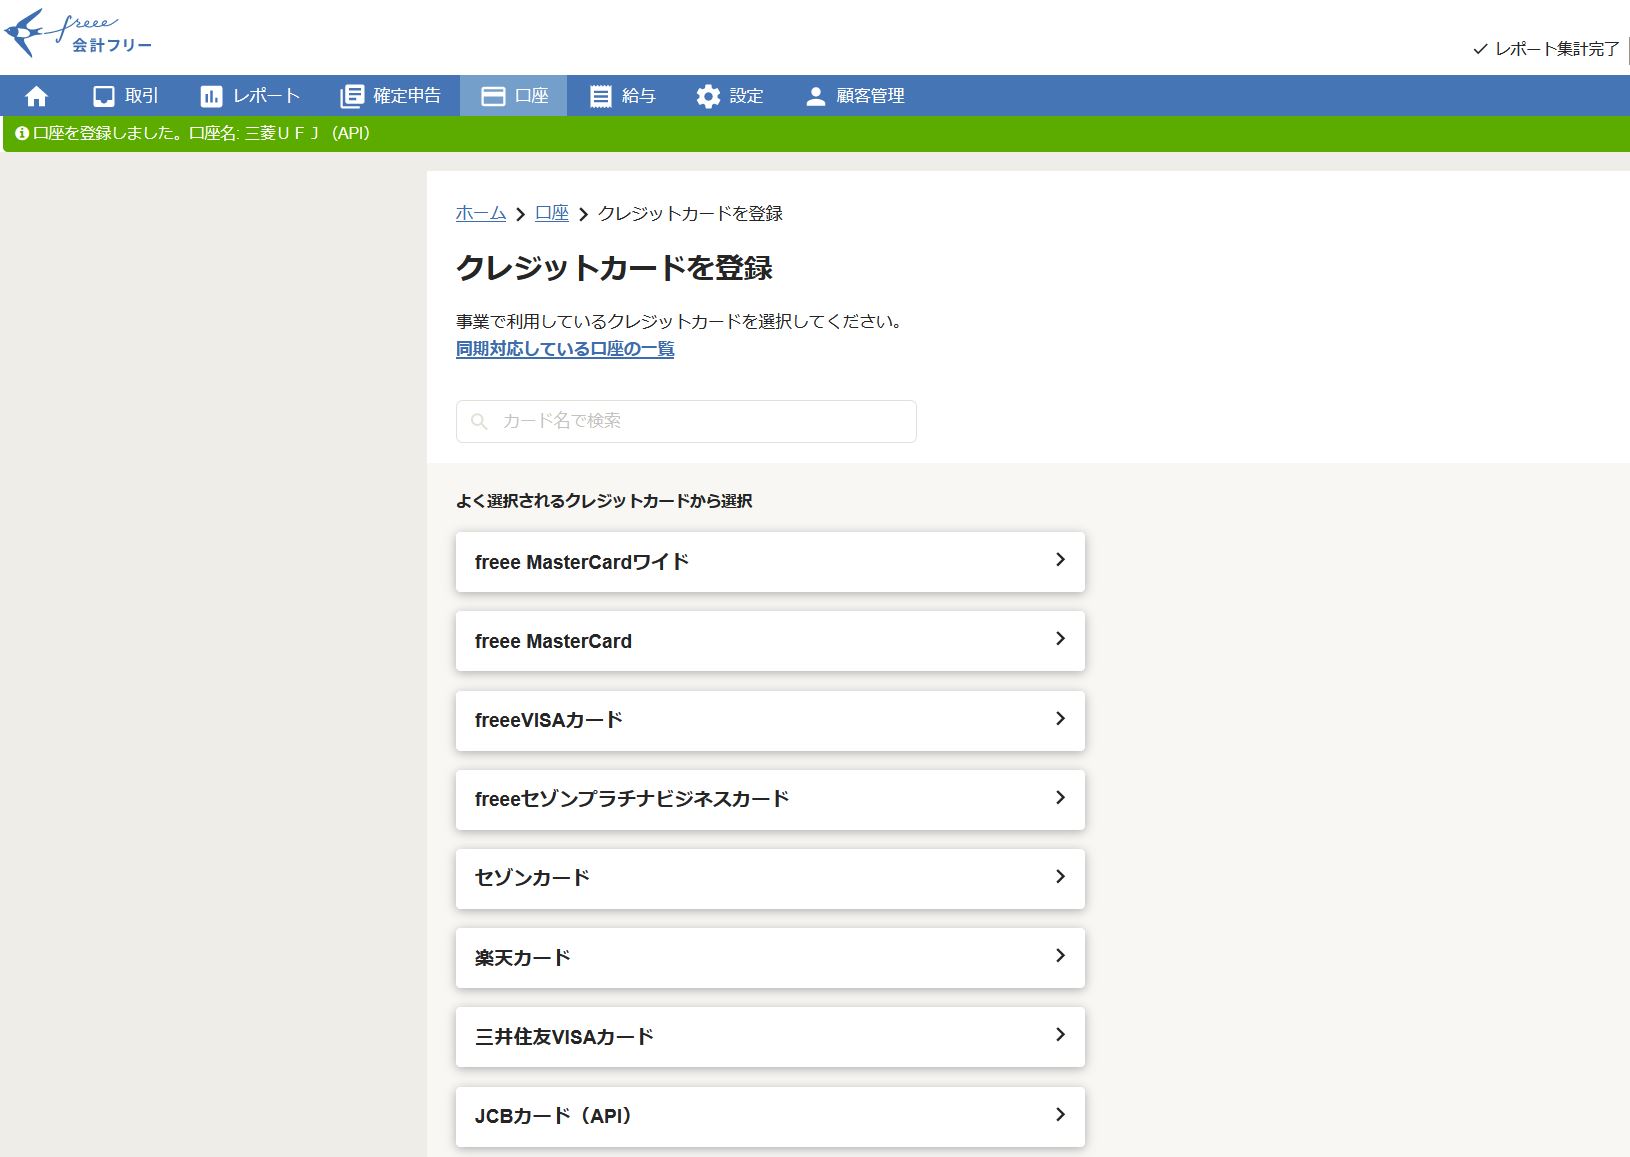Viewport: 1630px width, 1157px height.
Task: Click the freee 会計フリー logo
Action: click(78, 34)
